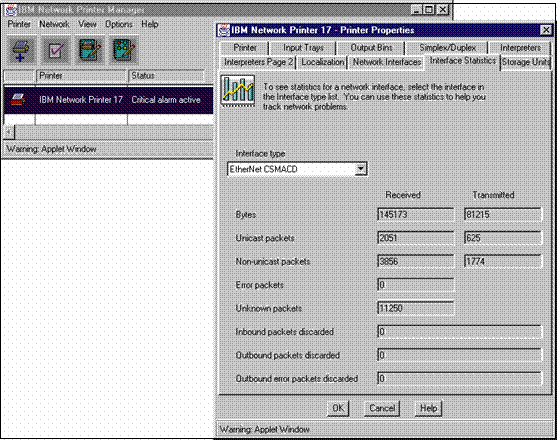Viewport: 557px width, 440px height.
Task: Click Non-unicast packets Received field 3856
Action: click(415, 261)
